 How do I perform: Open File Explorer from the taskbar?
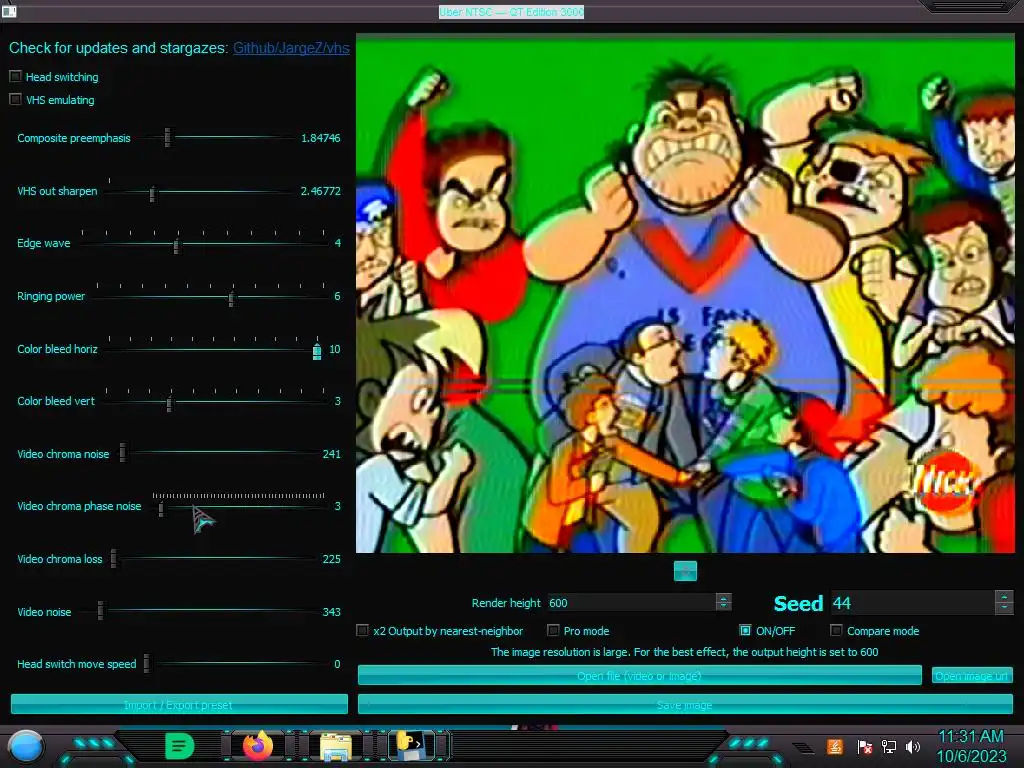(x=336, y=746)
